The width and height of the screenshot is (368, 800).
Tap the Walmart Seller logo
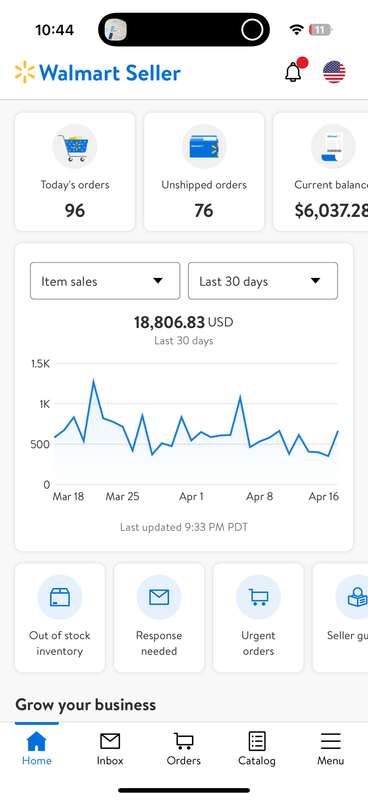pos(97,72)
